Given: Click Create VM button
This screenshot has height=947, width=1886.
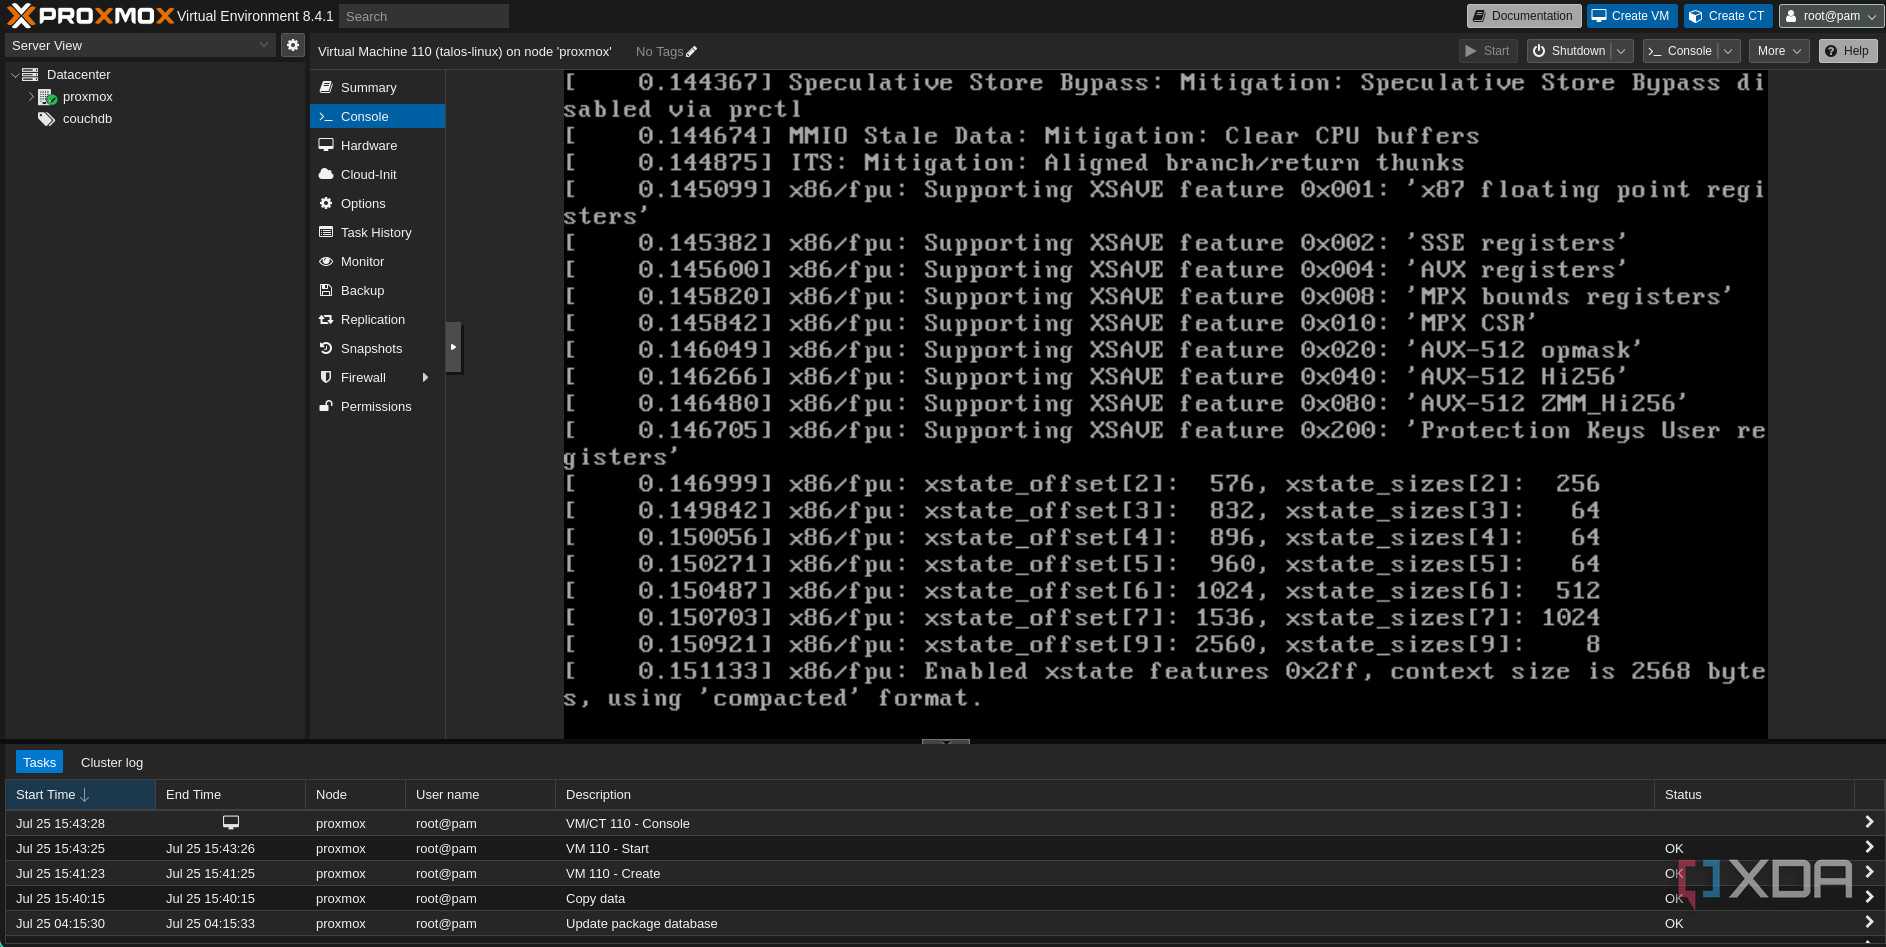Looking at the screenshot, I should click(x=1632, y=16).
